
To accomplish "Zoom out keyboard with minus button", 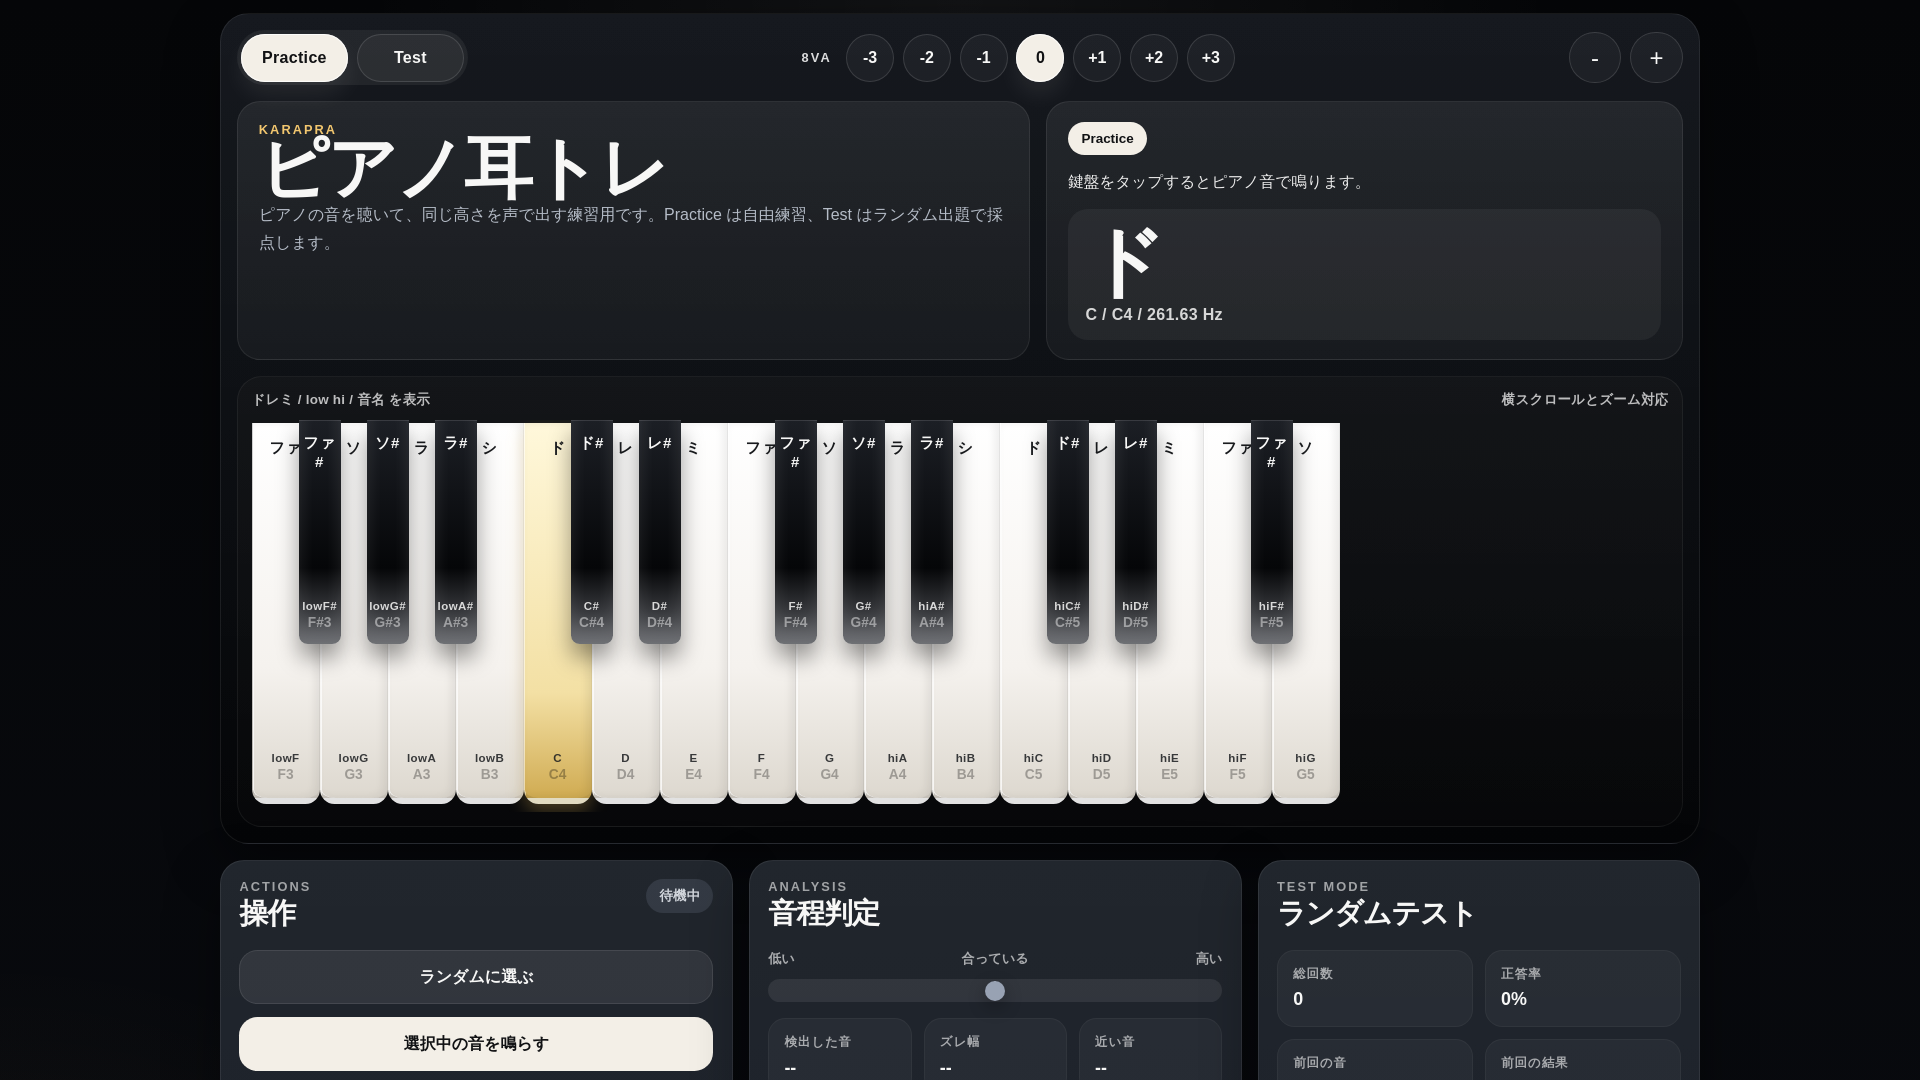I will coord(1595,58).
